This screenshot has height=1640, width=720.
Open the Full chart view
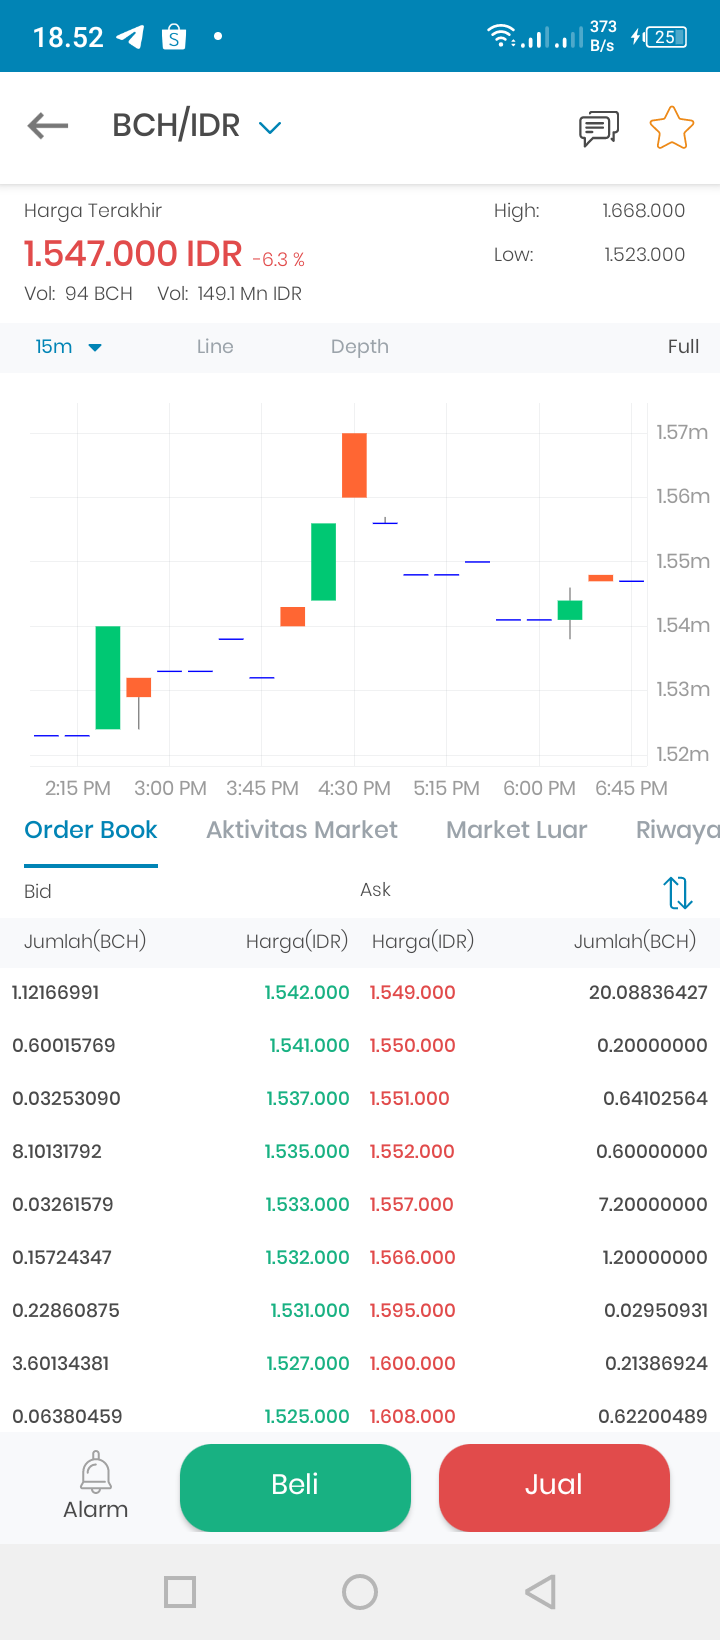pyautogui.click(x=683, y=347)
